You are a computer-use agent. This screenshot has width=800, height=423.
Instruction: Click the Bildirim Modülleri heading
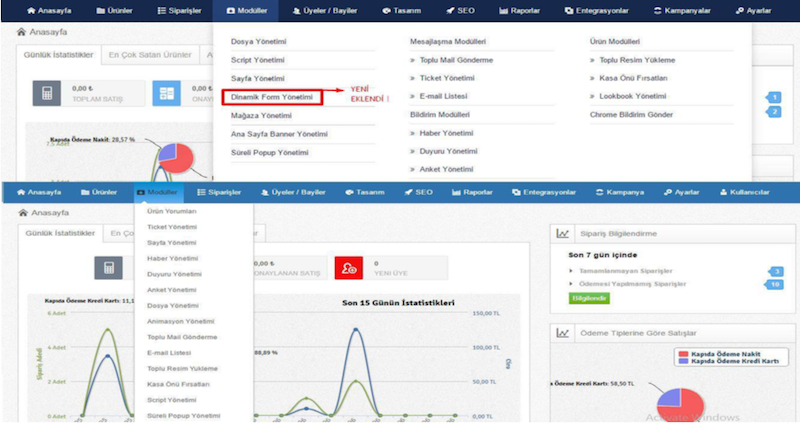(439, 115)
